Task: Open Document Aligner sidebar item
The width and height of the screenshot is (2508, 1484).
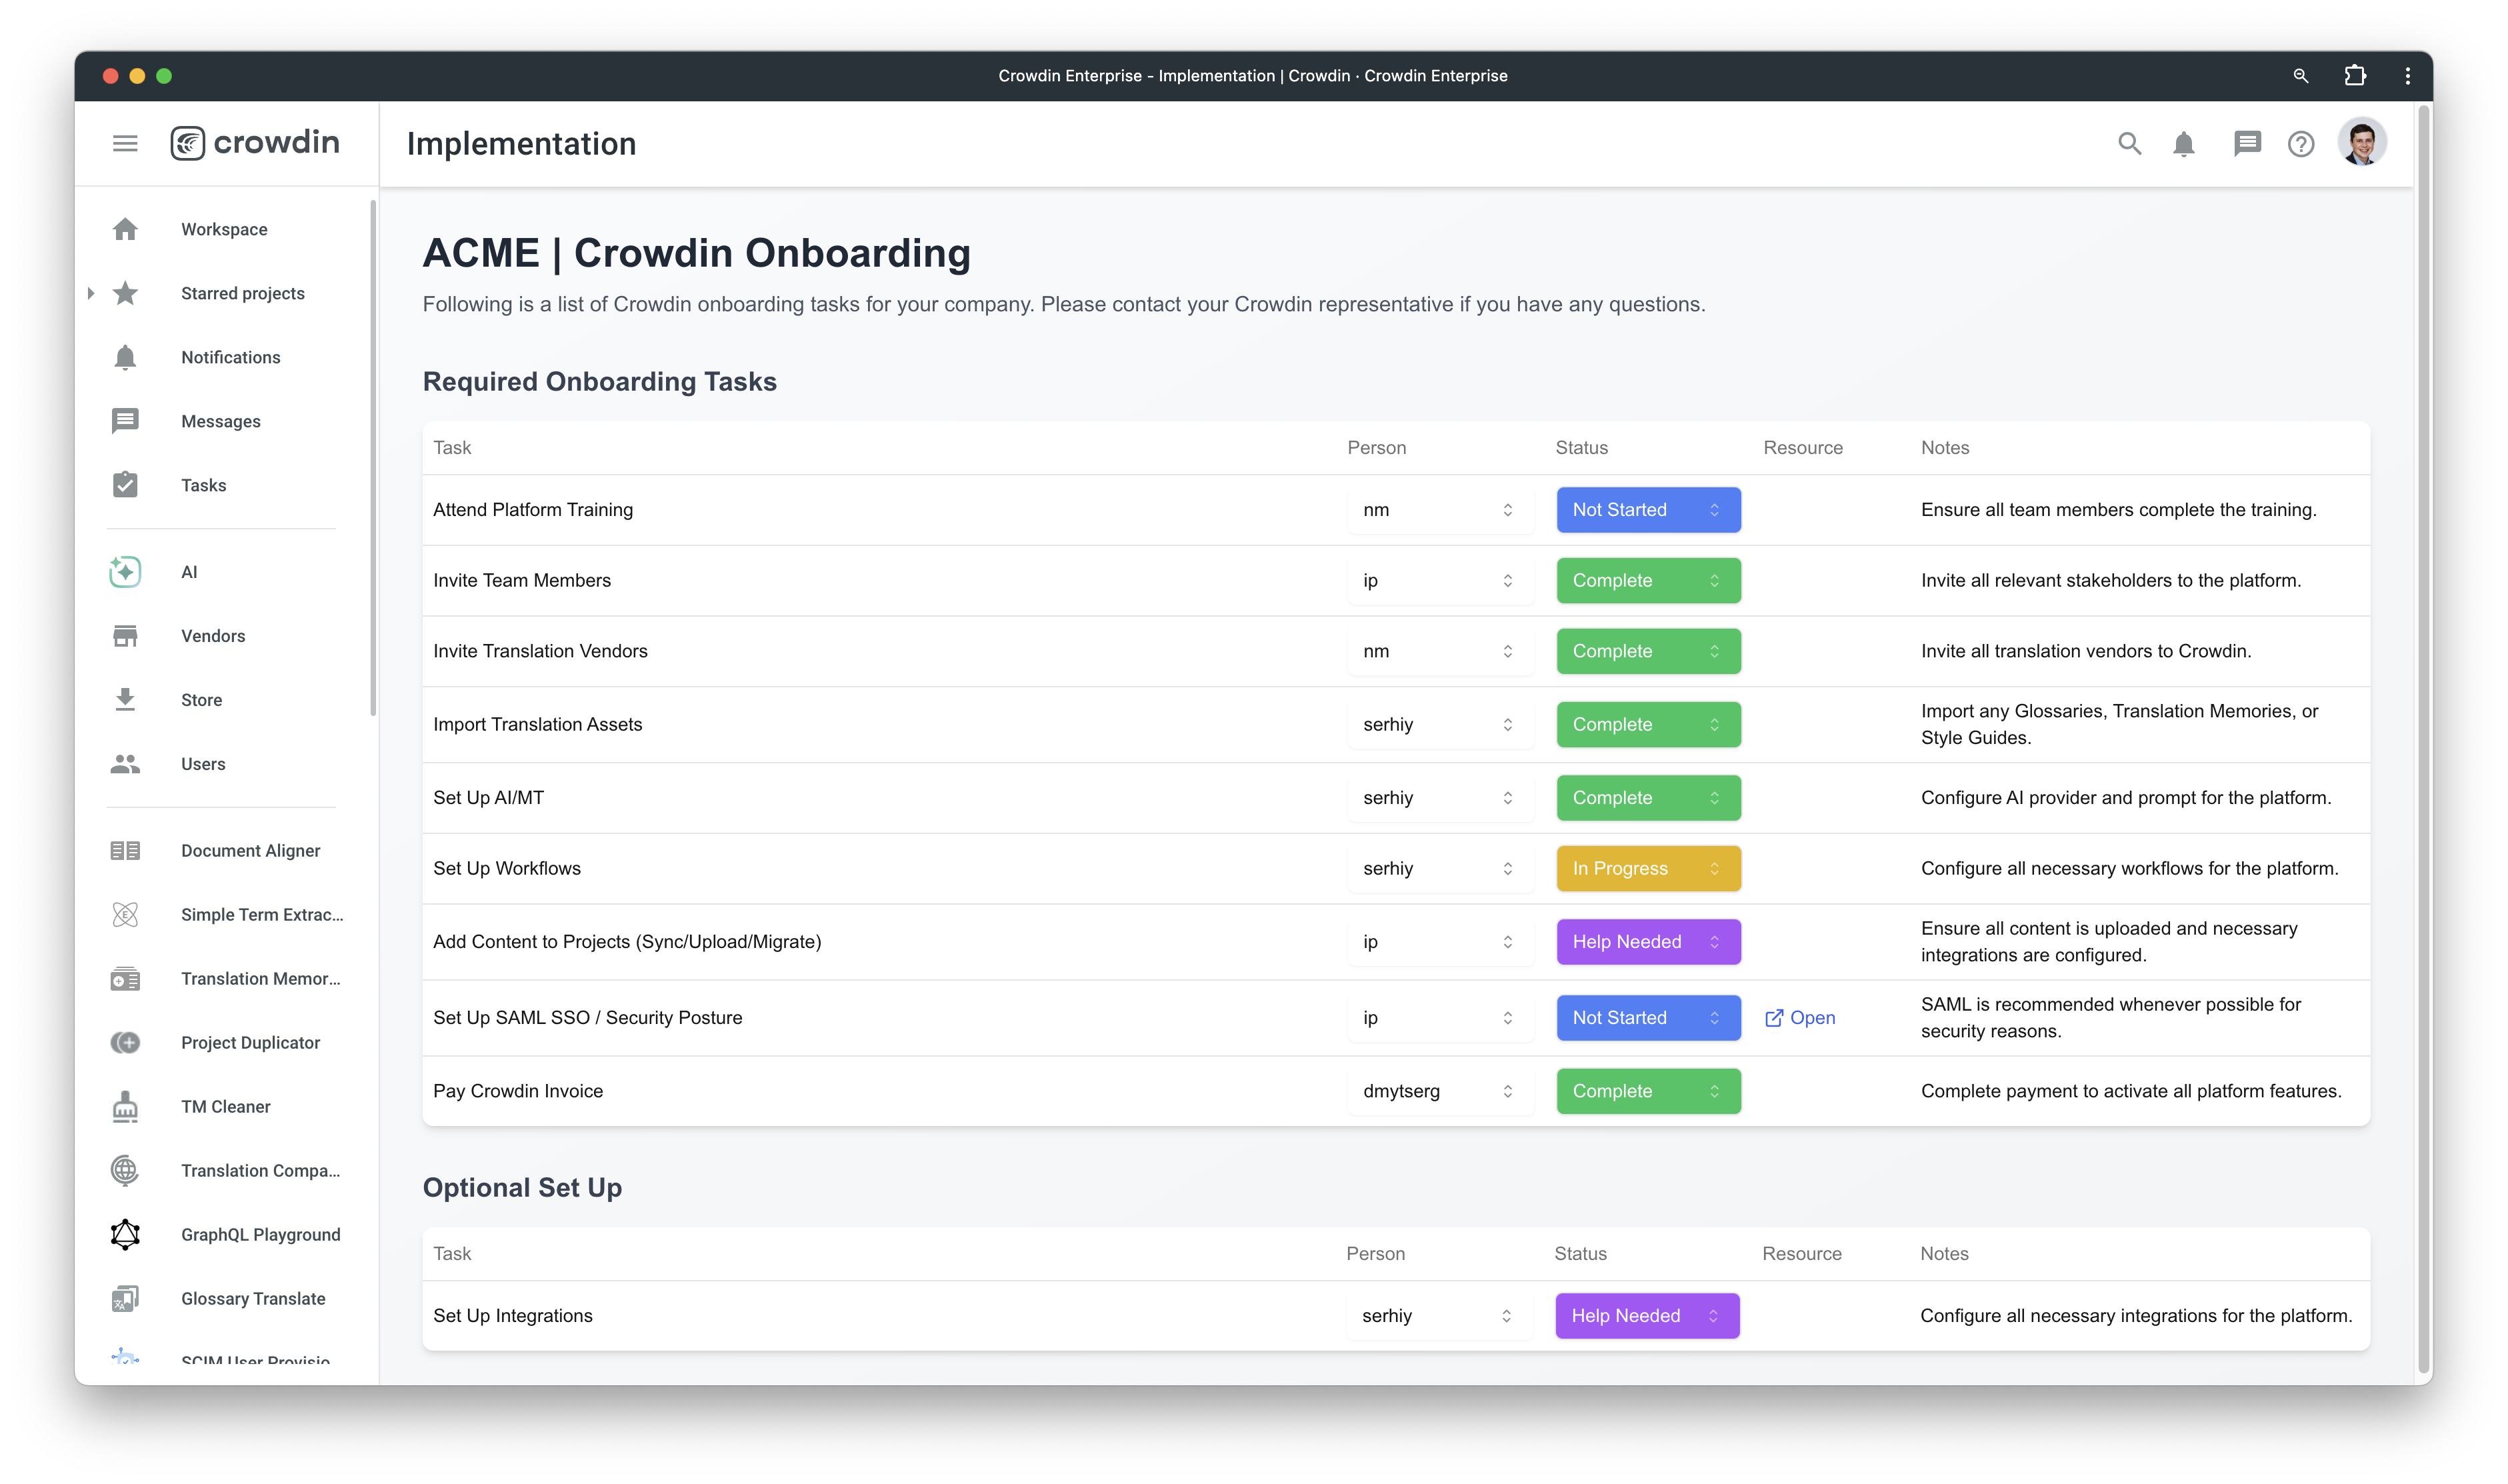Action: click(x=251, y=851)
